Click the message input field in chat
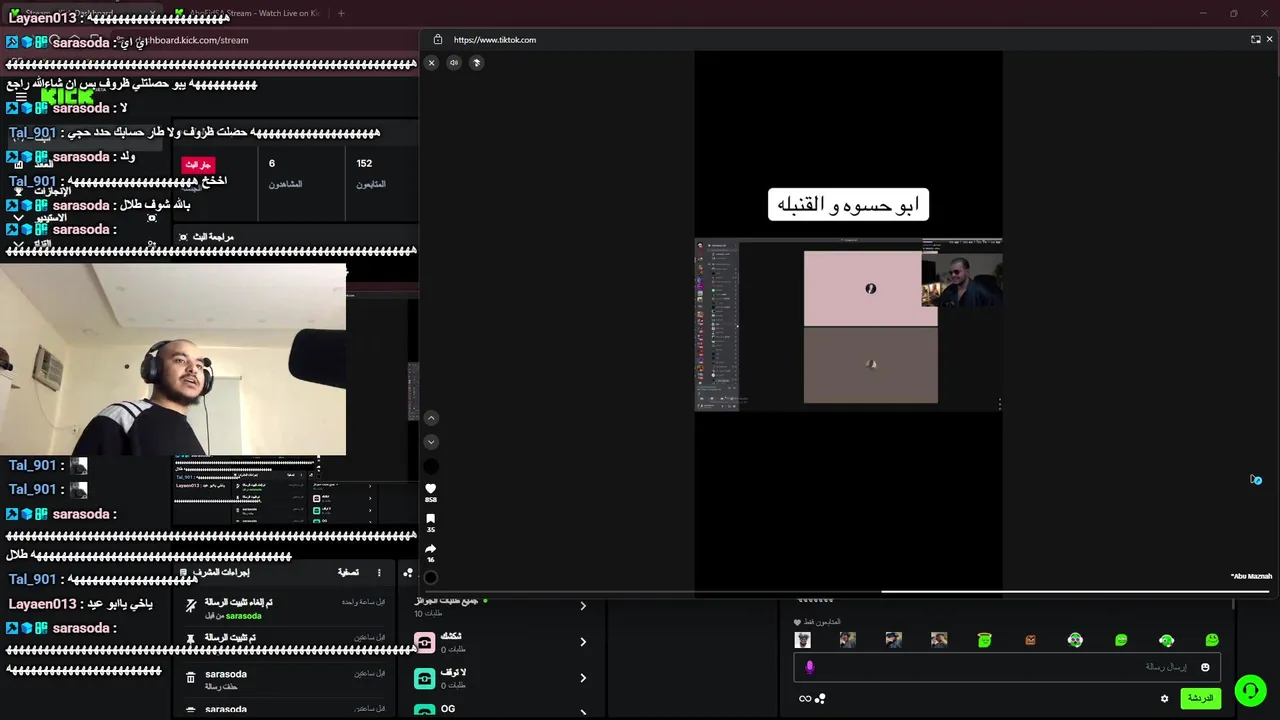Screen dimensions: 1280x720 point(1005,667)
